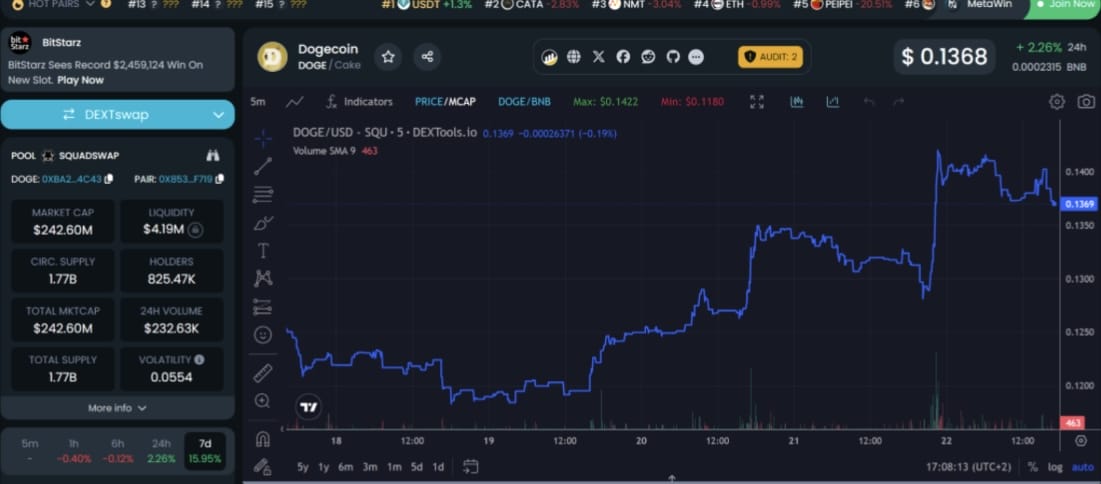Screen dimensions: 1101x484
Task: Click the TradingView logo badge
Action: click(308, 406)
